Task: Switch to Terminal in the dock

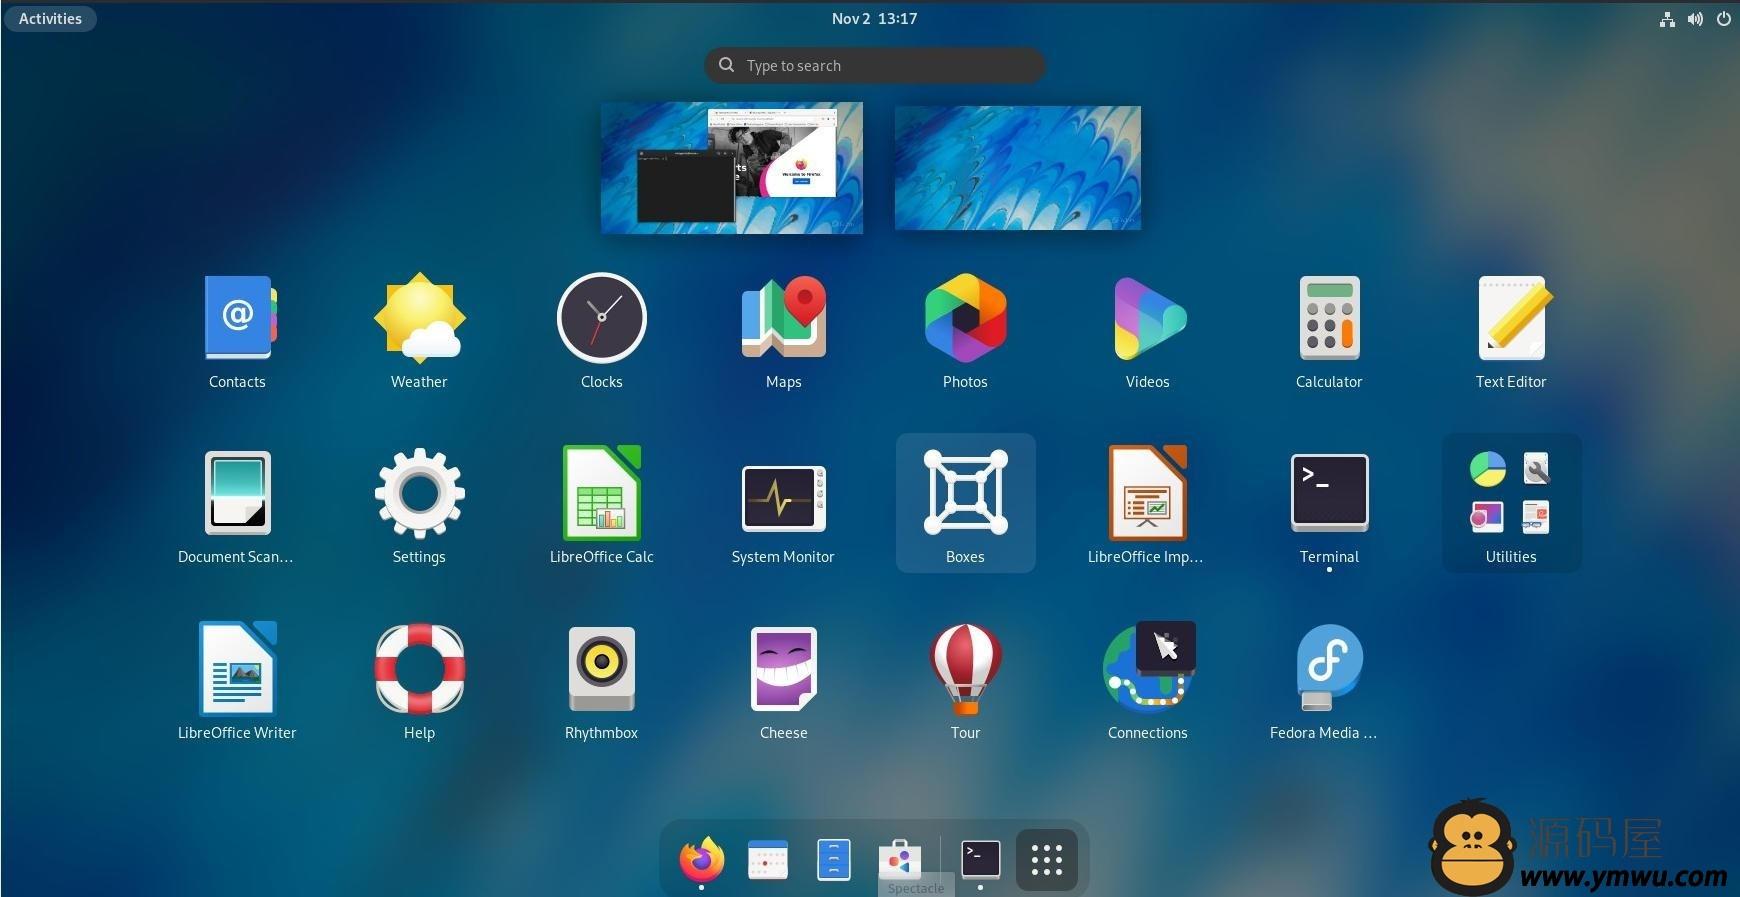Action: click(x=980, y=859)
